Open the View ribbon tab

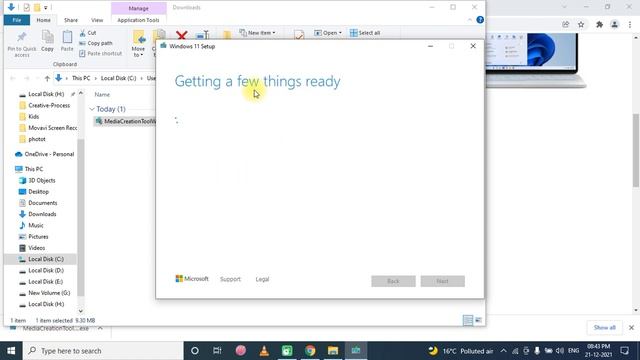(x=97, y=20)
